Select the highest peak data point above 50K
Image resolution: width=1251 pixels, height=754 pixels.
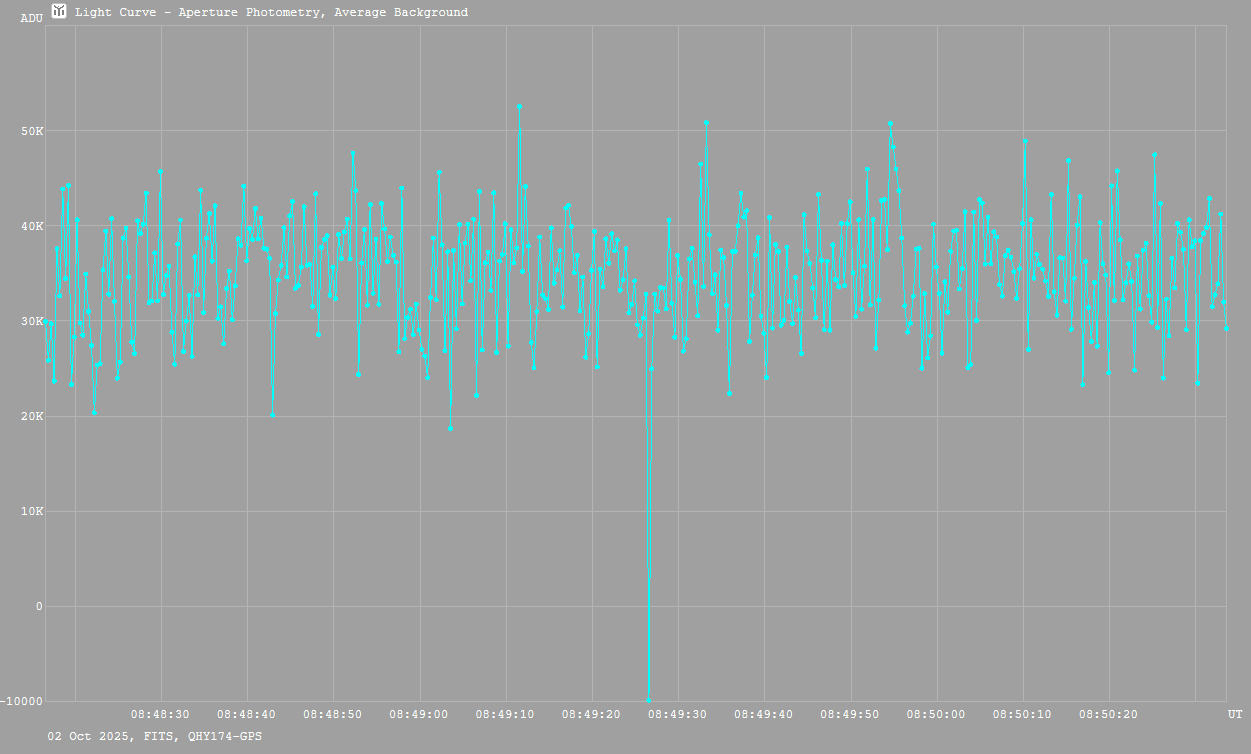[x=520, y=106]
